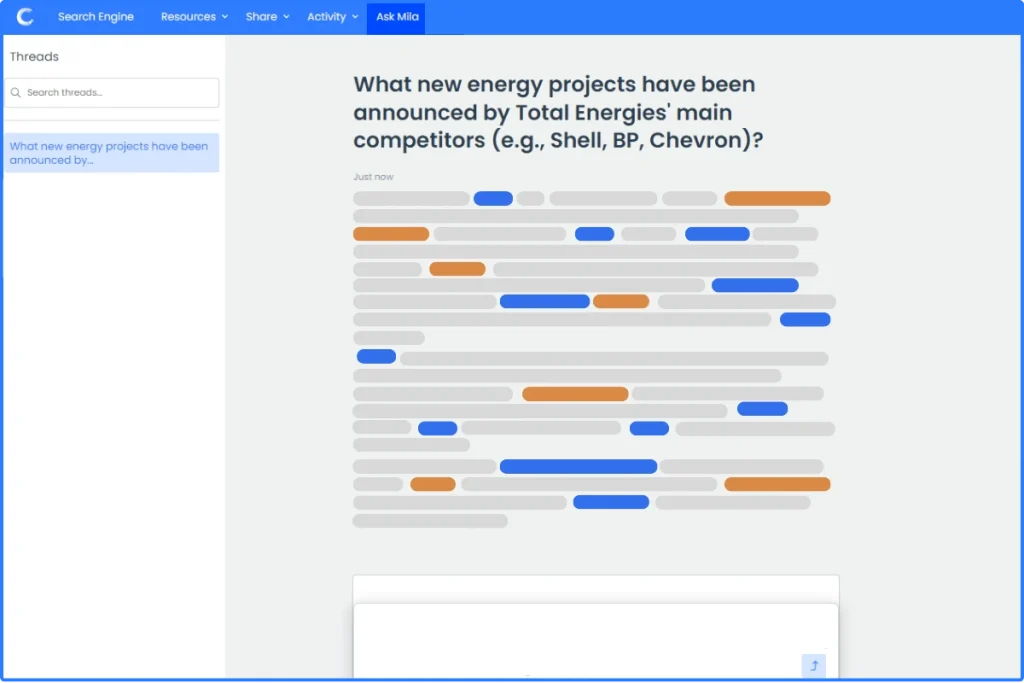Click the chevron beside Resources

(224, 17)
